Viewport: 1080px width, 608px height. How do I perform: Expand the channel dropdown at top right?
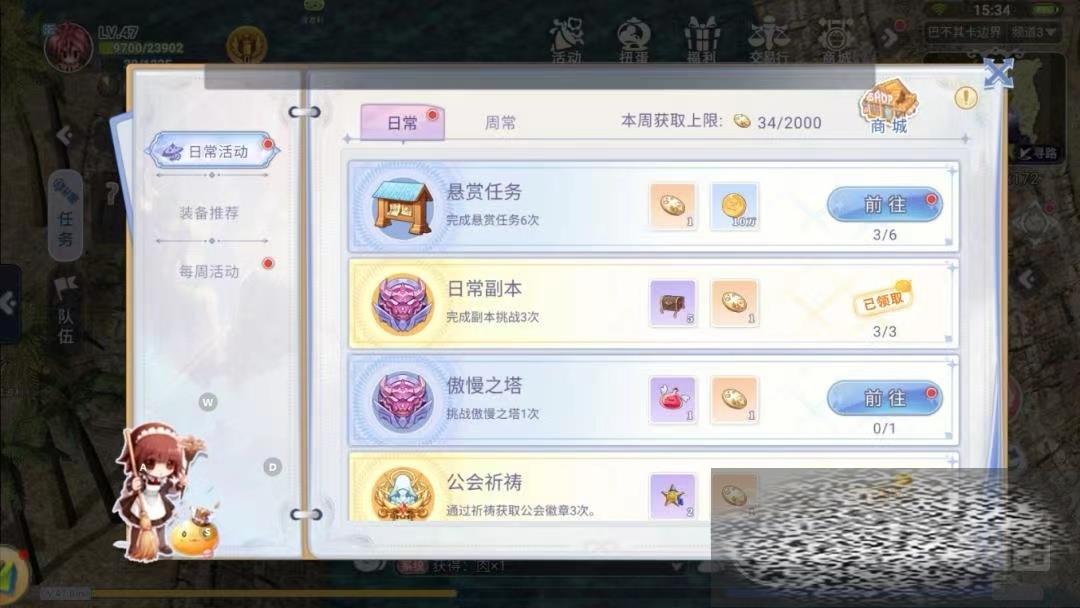click(1033, 32)
